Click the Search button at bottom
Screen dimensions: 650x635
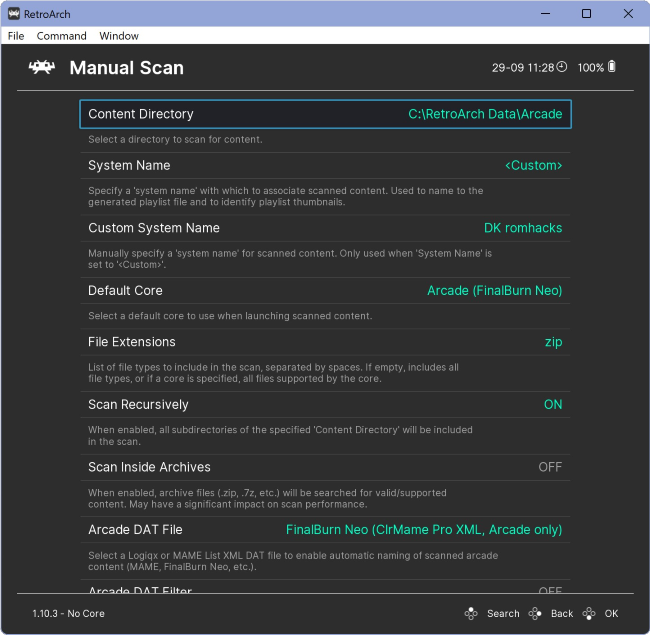tap(503, 613)
